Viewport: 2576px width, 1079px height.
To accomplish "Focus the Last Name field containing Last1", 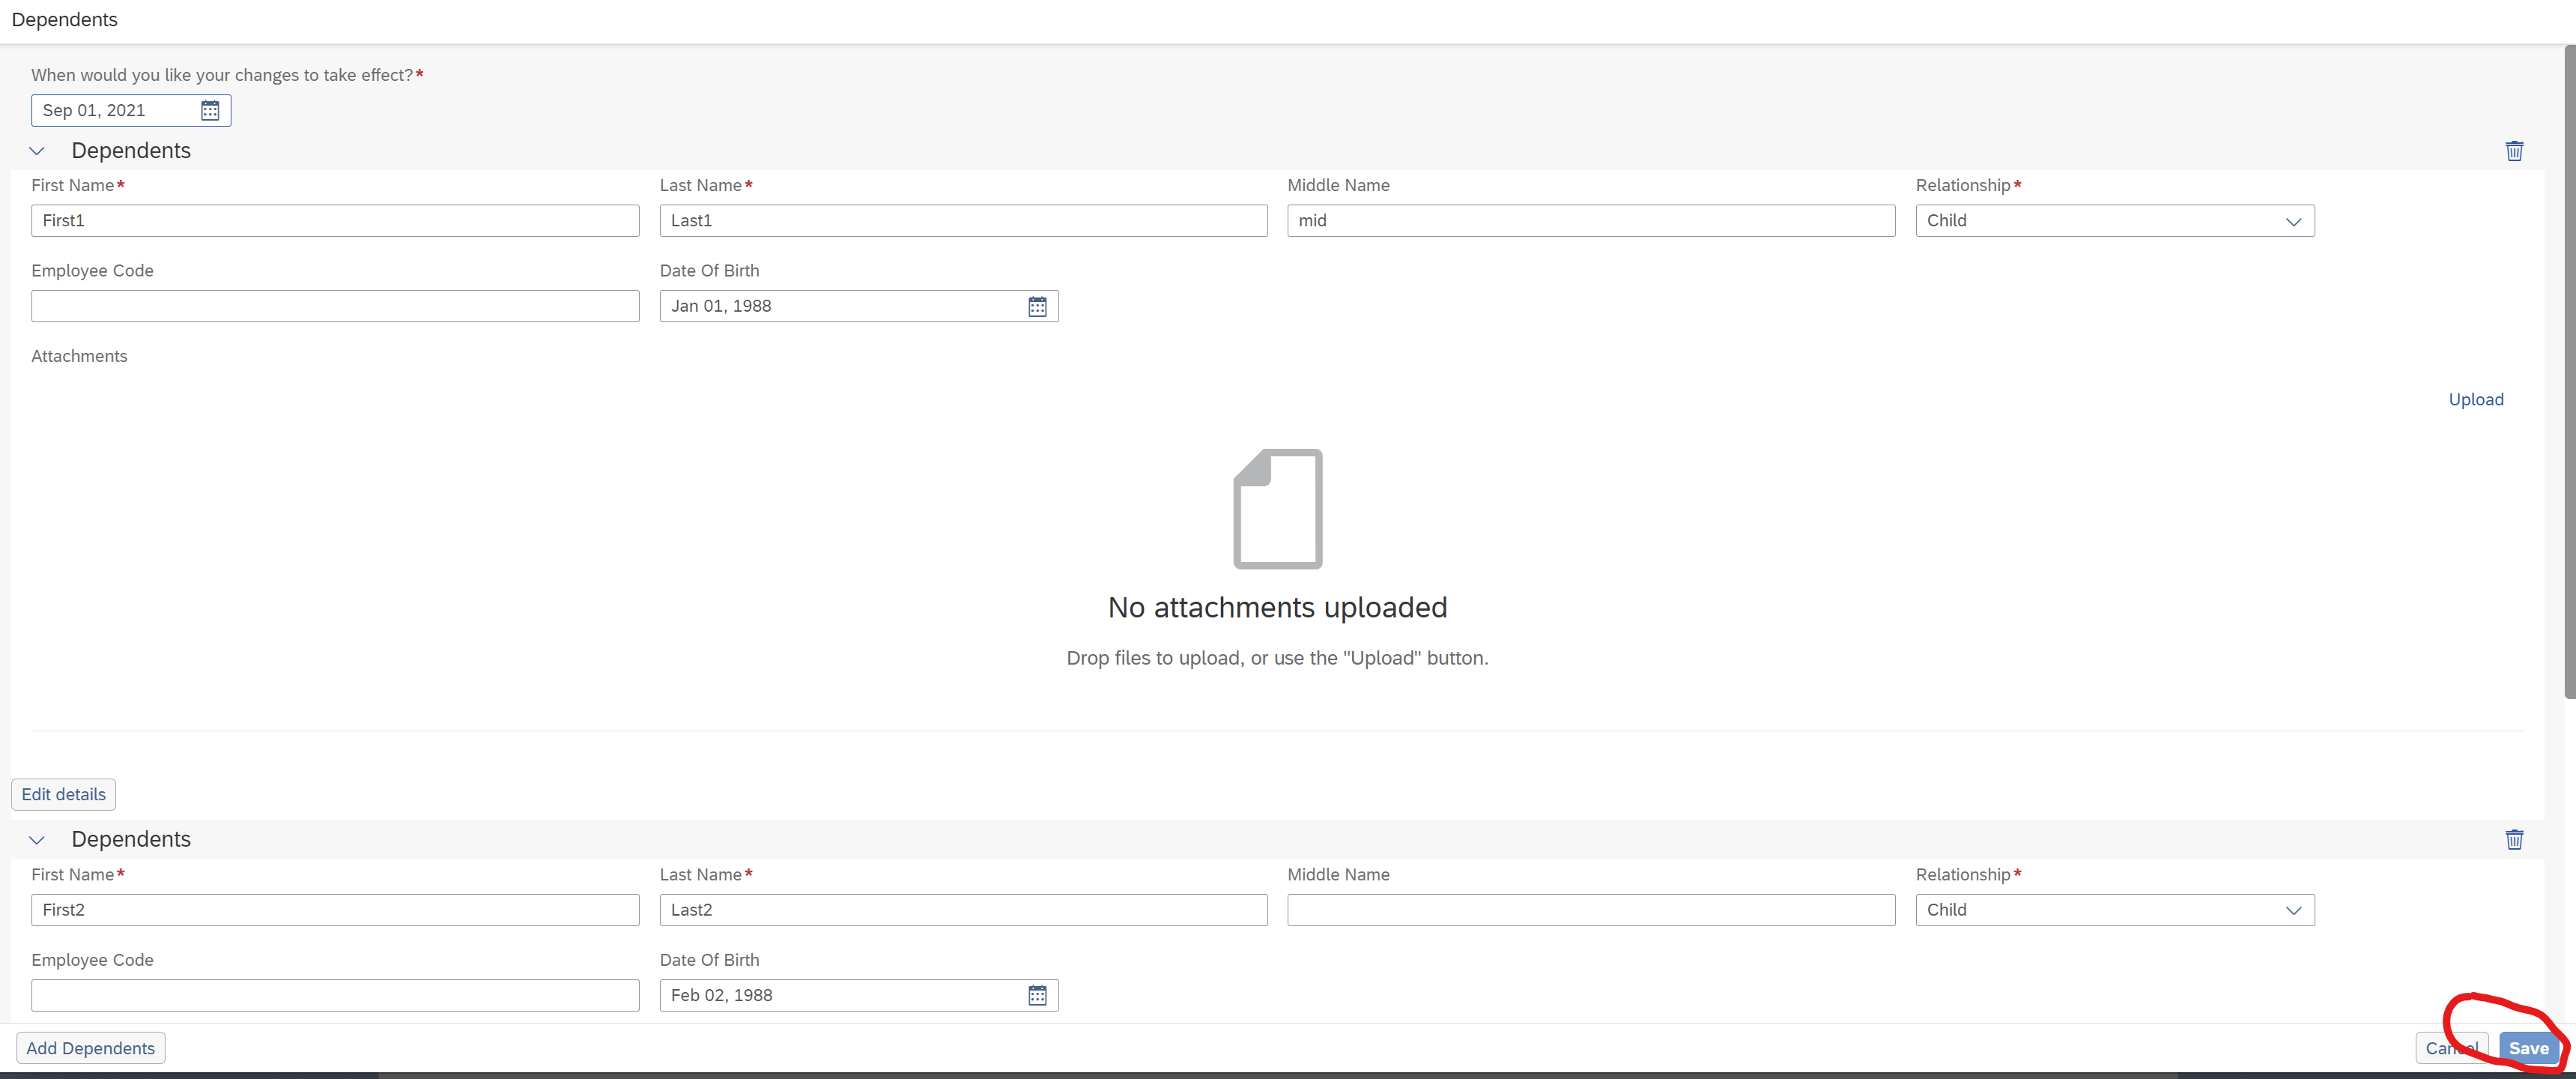I will point(963,221).
